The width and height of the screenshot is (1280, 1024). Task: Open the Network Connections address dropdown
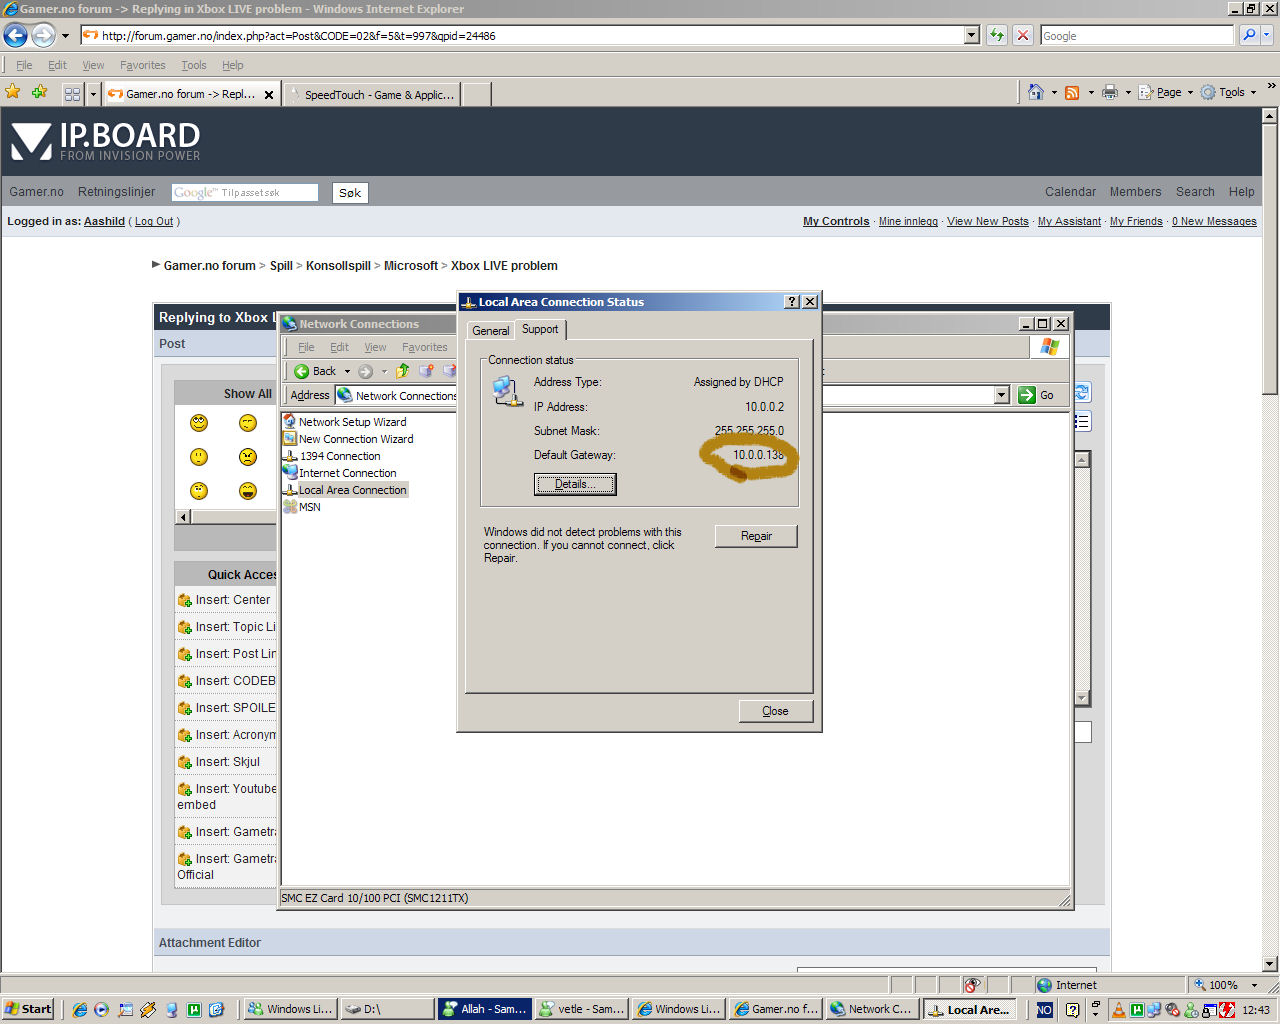tap(1002, 395)
